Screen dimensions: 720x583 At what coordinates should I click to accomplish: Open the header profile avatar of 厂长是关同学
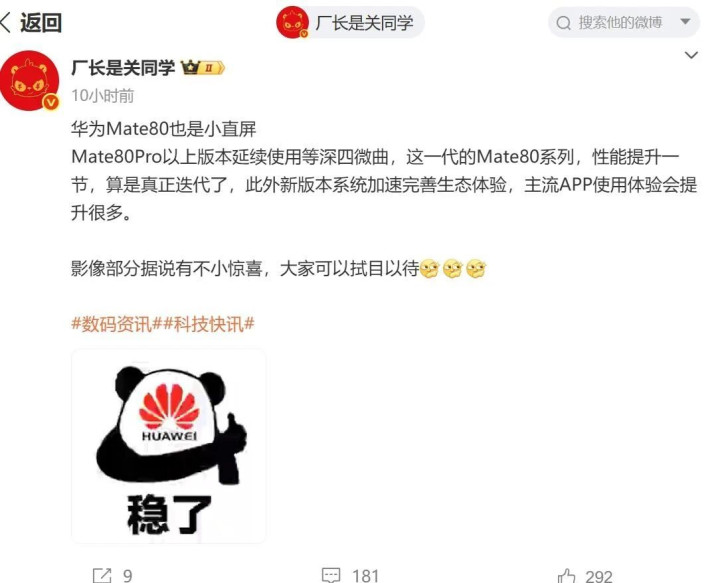tap(292, 22)
